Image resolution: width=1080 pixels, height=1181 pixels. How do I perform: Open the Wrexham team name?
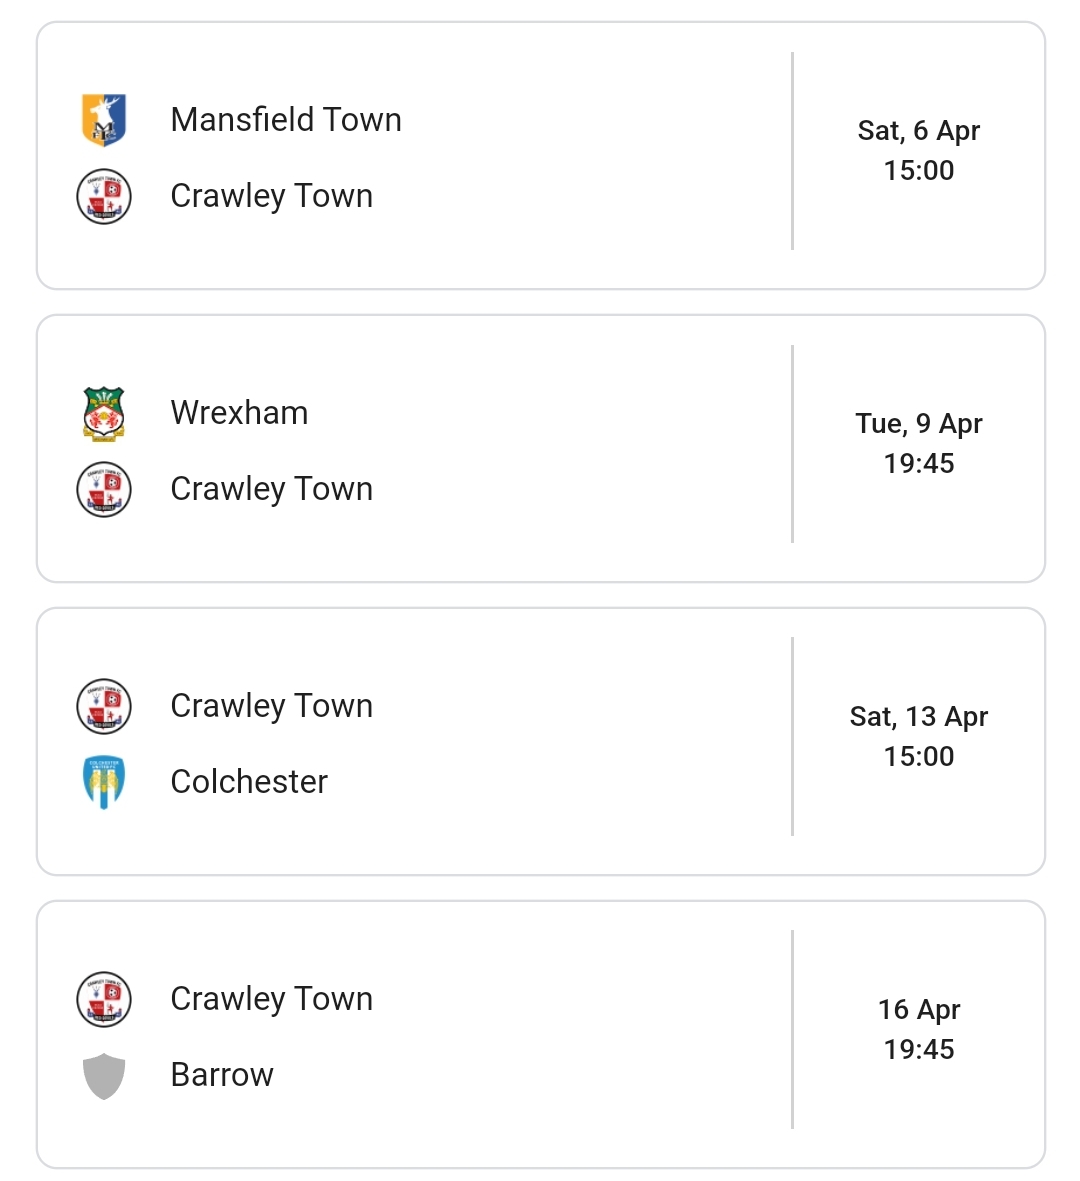[x=239, y=413]
